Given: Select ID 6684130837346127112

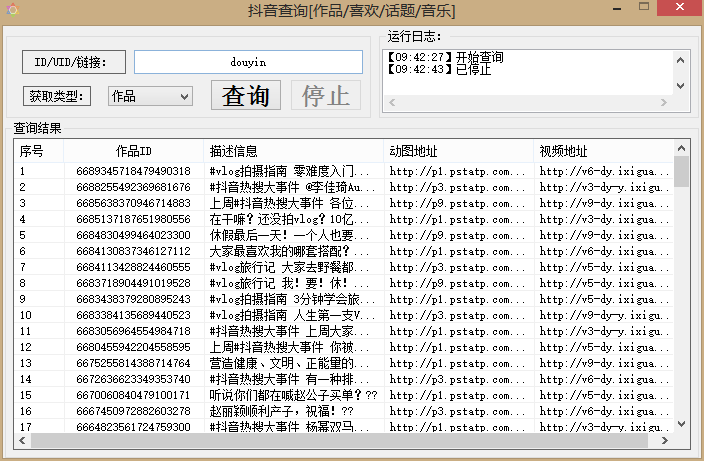Looking at the screenshot, I should (133, 251).
